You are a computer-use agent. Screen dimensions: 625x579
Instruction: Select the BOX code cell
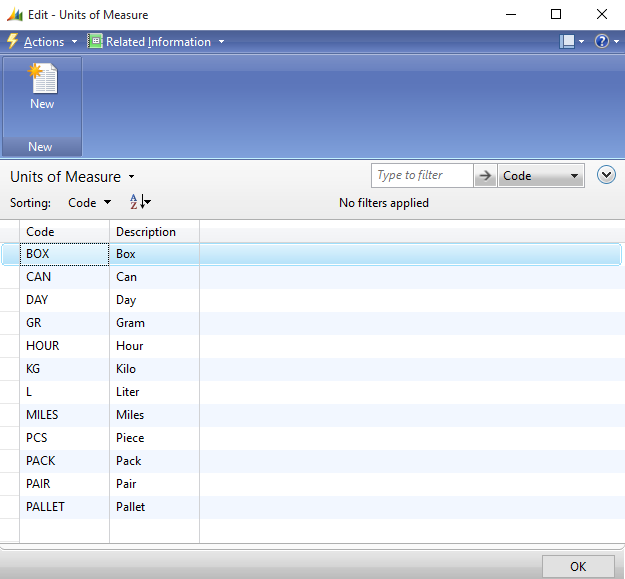(x=65, y=254)
